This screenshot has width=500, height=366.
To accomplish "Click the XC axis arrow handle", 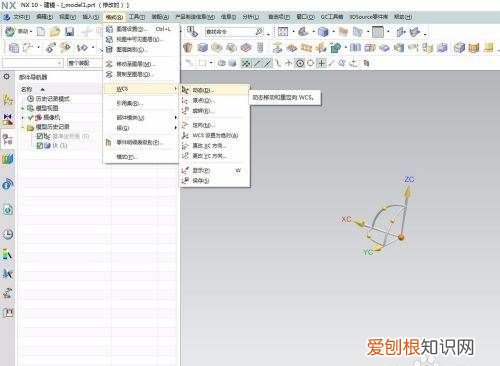I will 359,223.
